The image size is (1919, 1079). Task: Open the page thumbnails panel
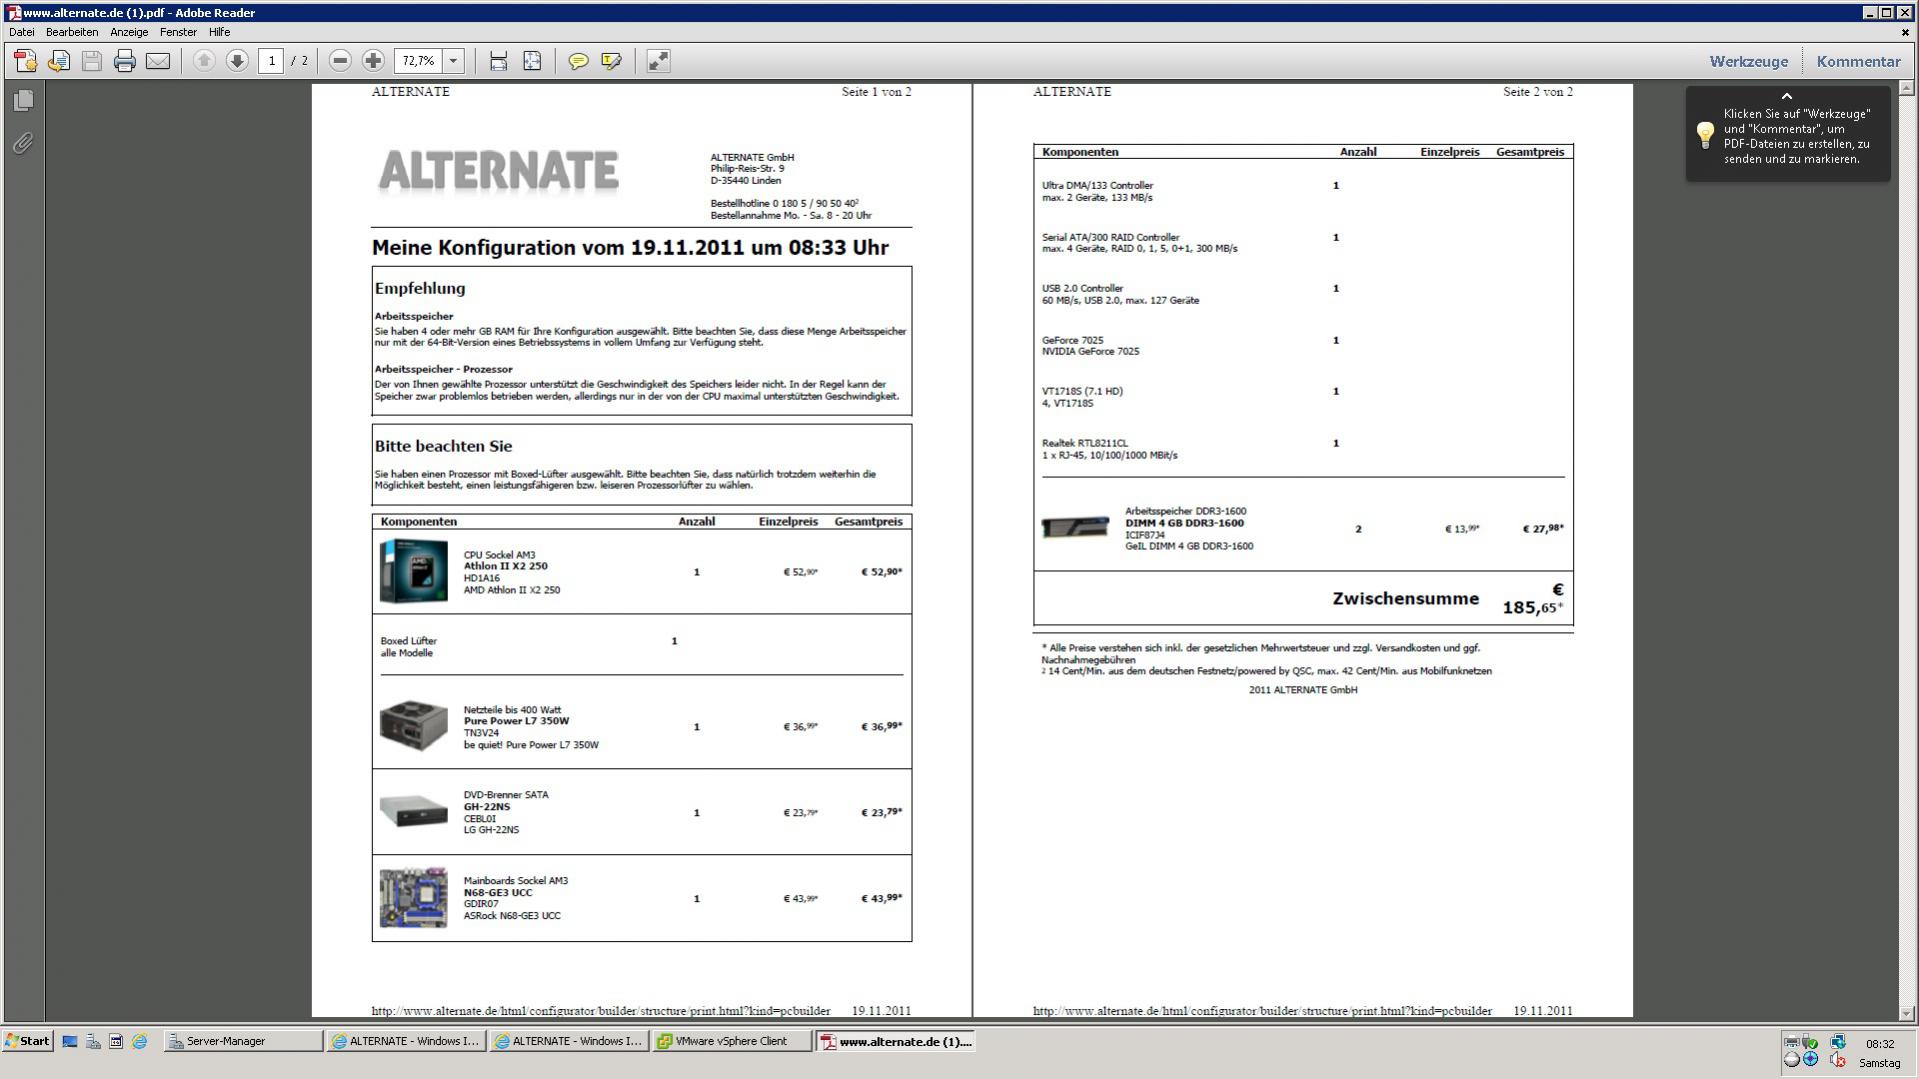(24, 100)
